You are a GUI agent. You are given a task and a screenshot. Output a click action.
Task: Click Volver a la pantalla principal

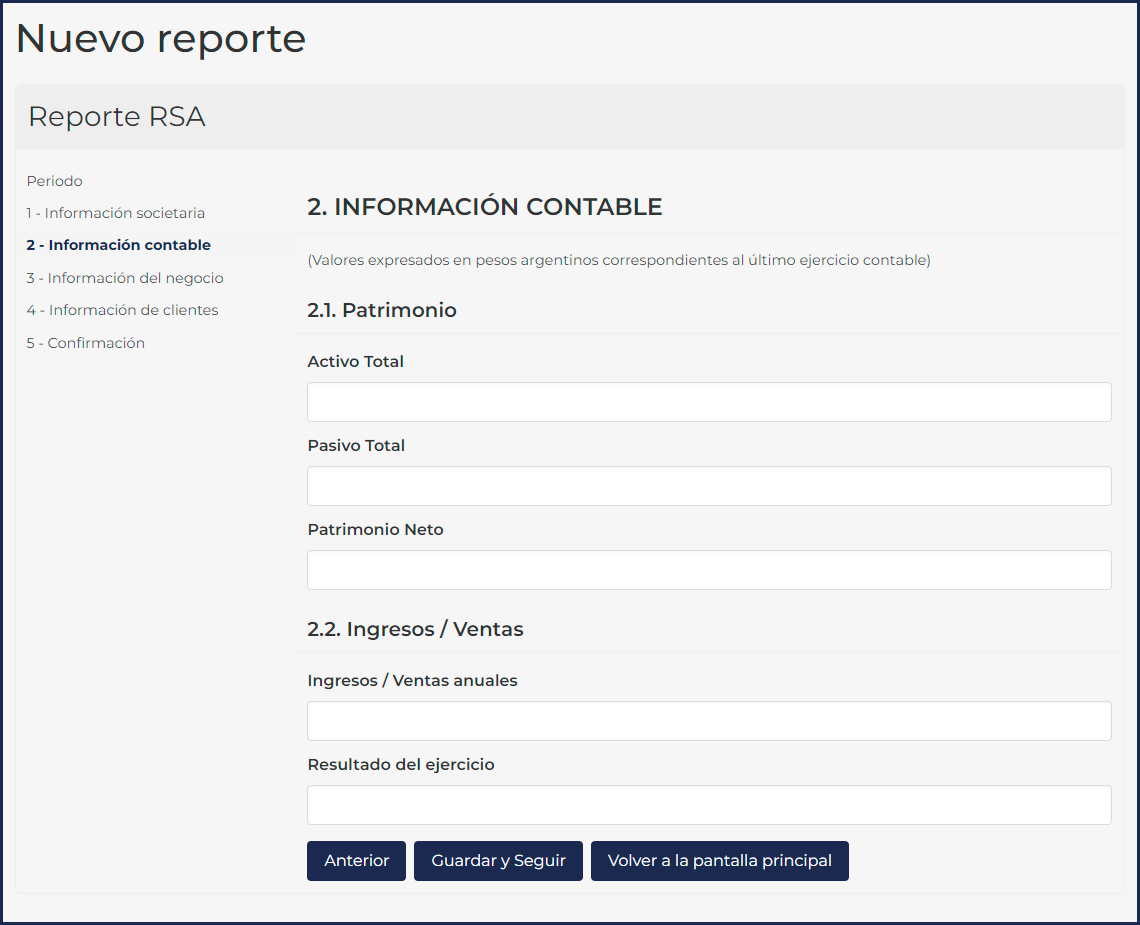click(x=719, y=861)
